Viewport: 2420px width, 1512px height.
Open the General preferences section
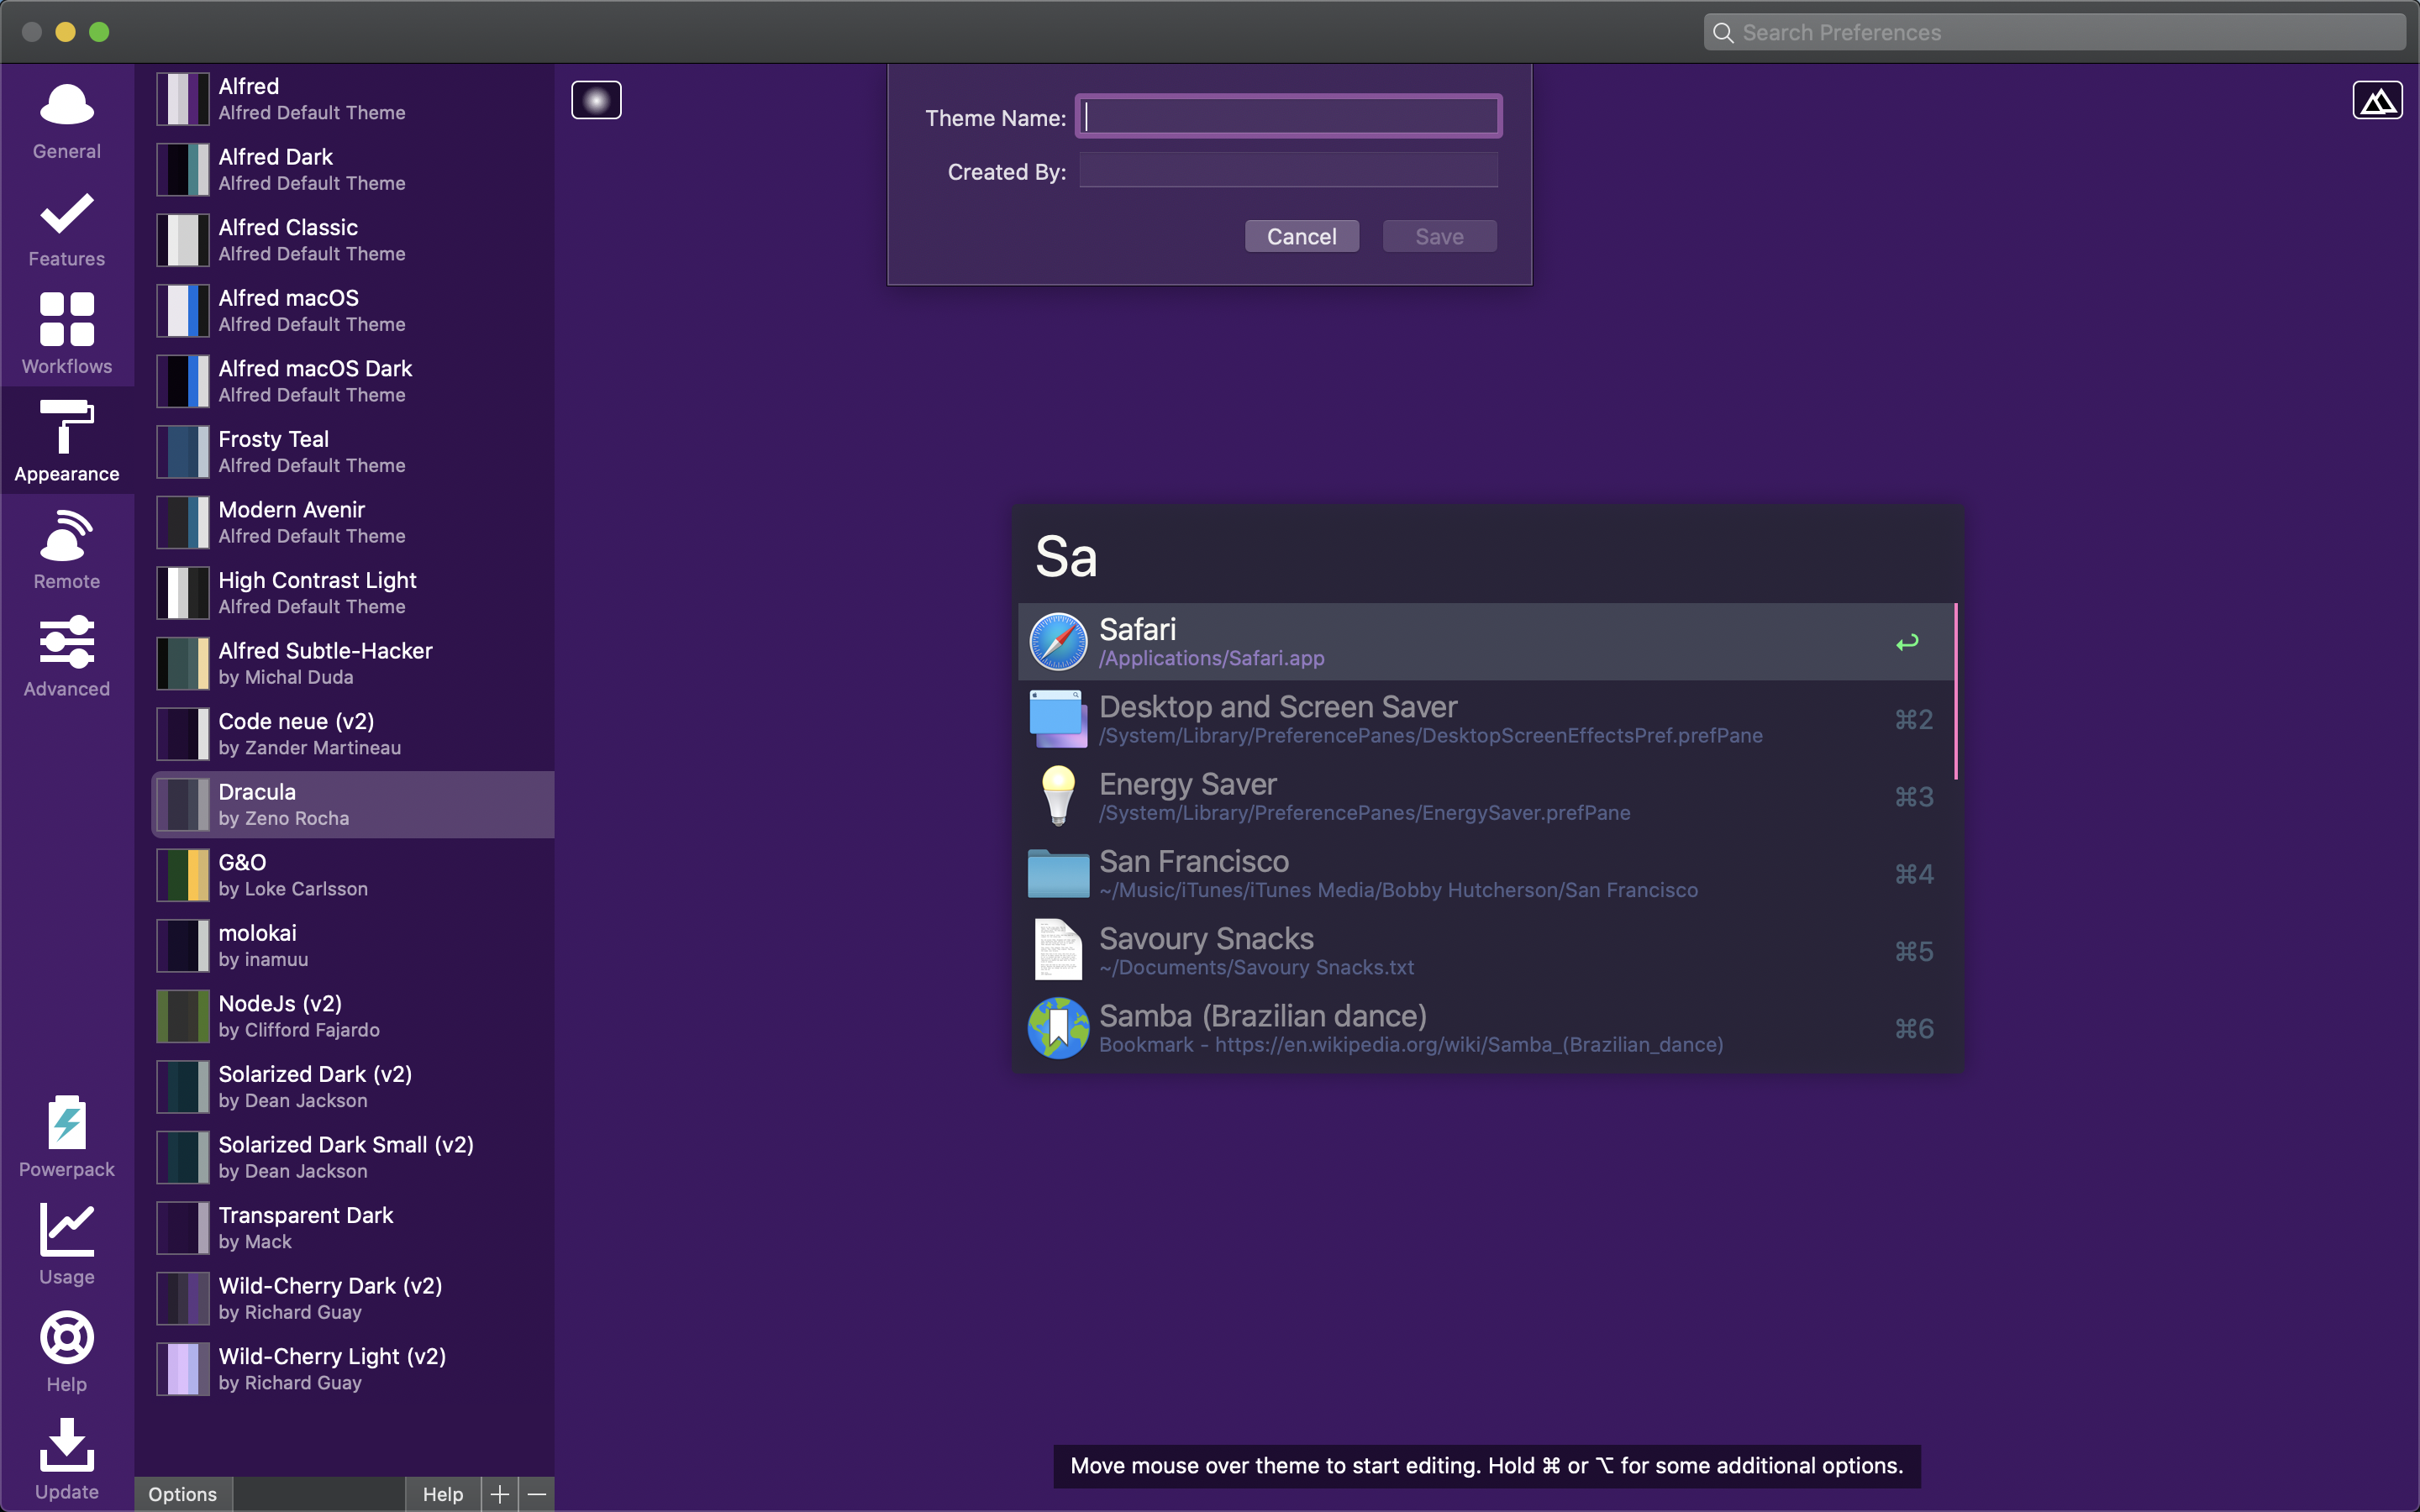click(67, 121)
